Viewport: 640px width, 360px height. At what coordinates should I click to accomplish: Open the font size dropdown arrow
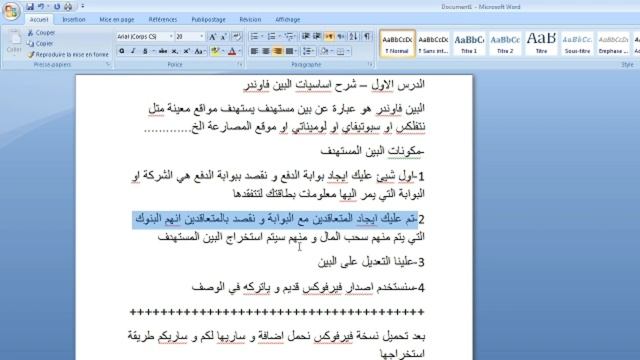(x=201, y=37)
